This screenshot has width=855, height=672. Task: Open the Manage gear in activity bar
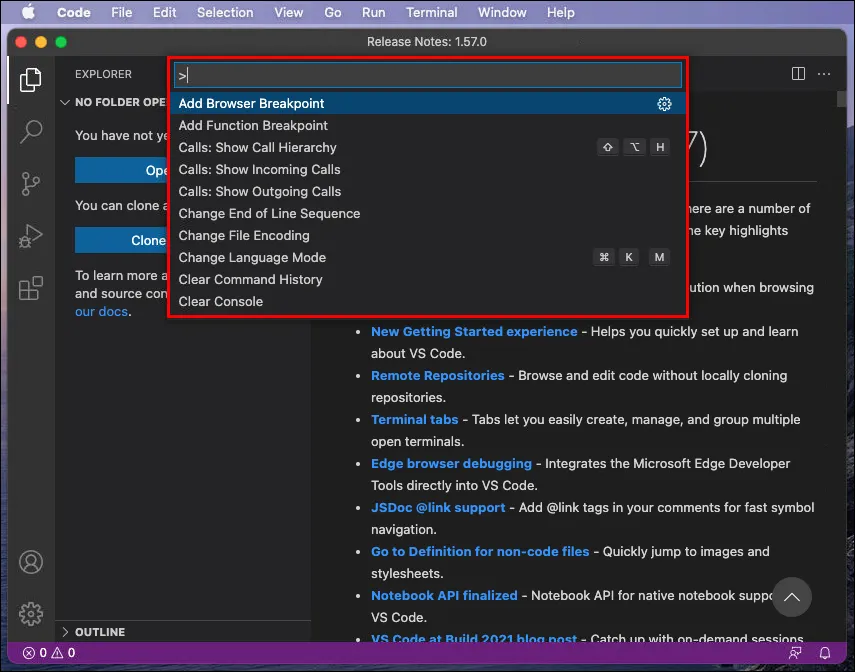point(31,614)
